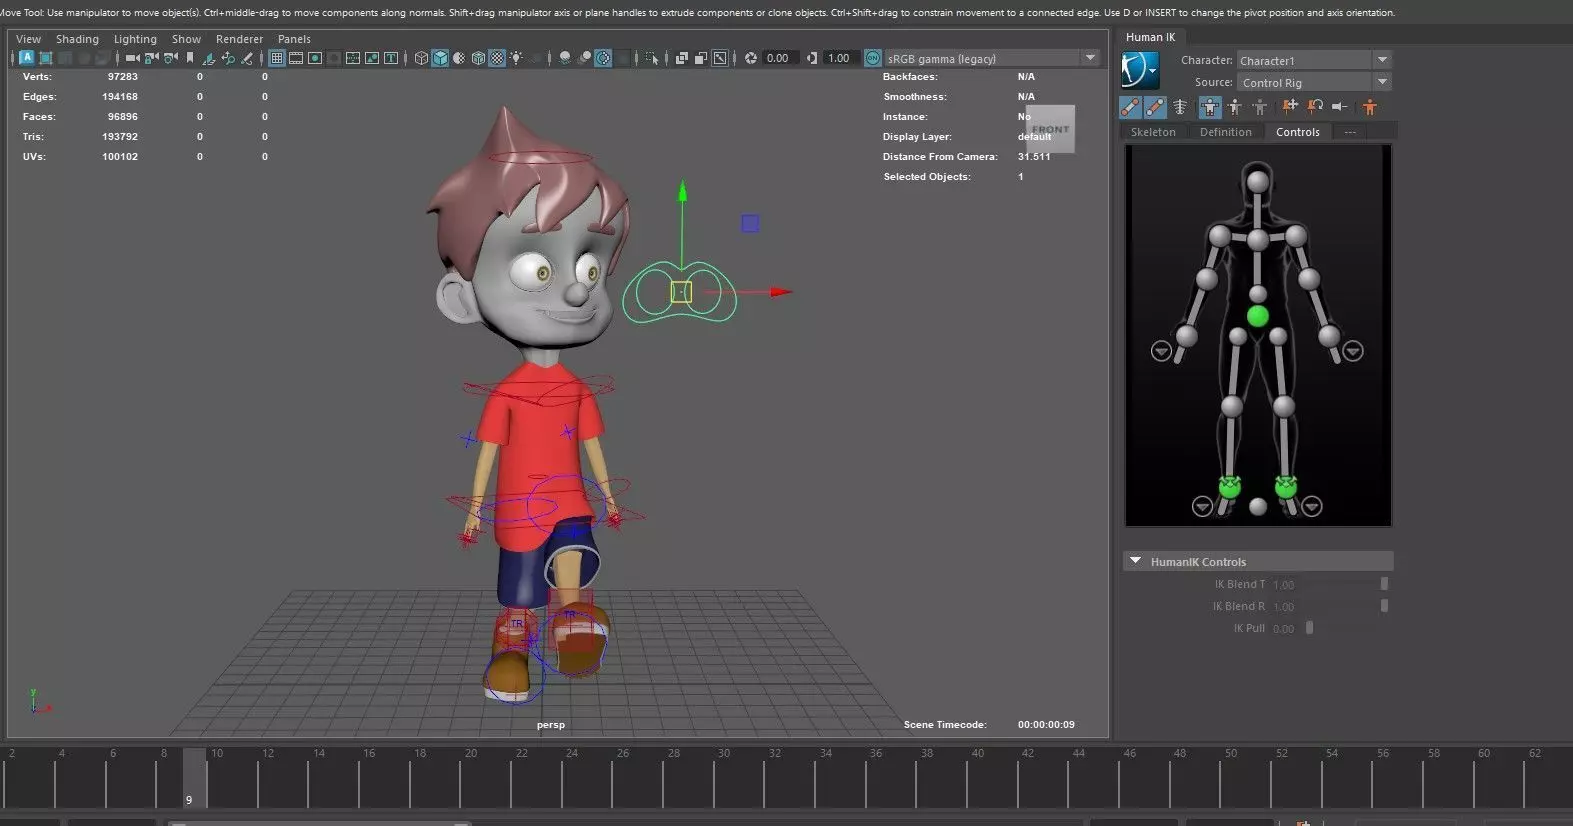Screen dimensions: 1573x826
Task: Select the head effector in HumanIK figure
Action: point(1258,181)
